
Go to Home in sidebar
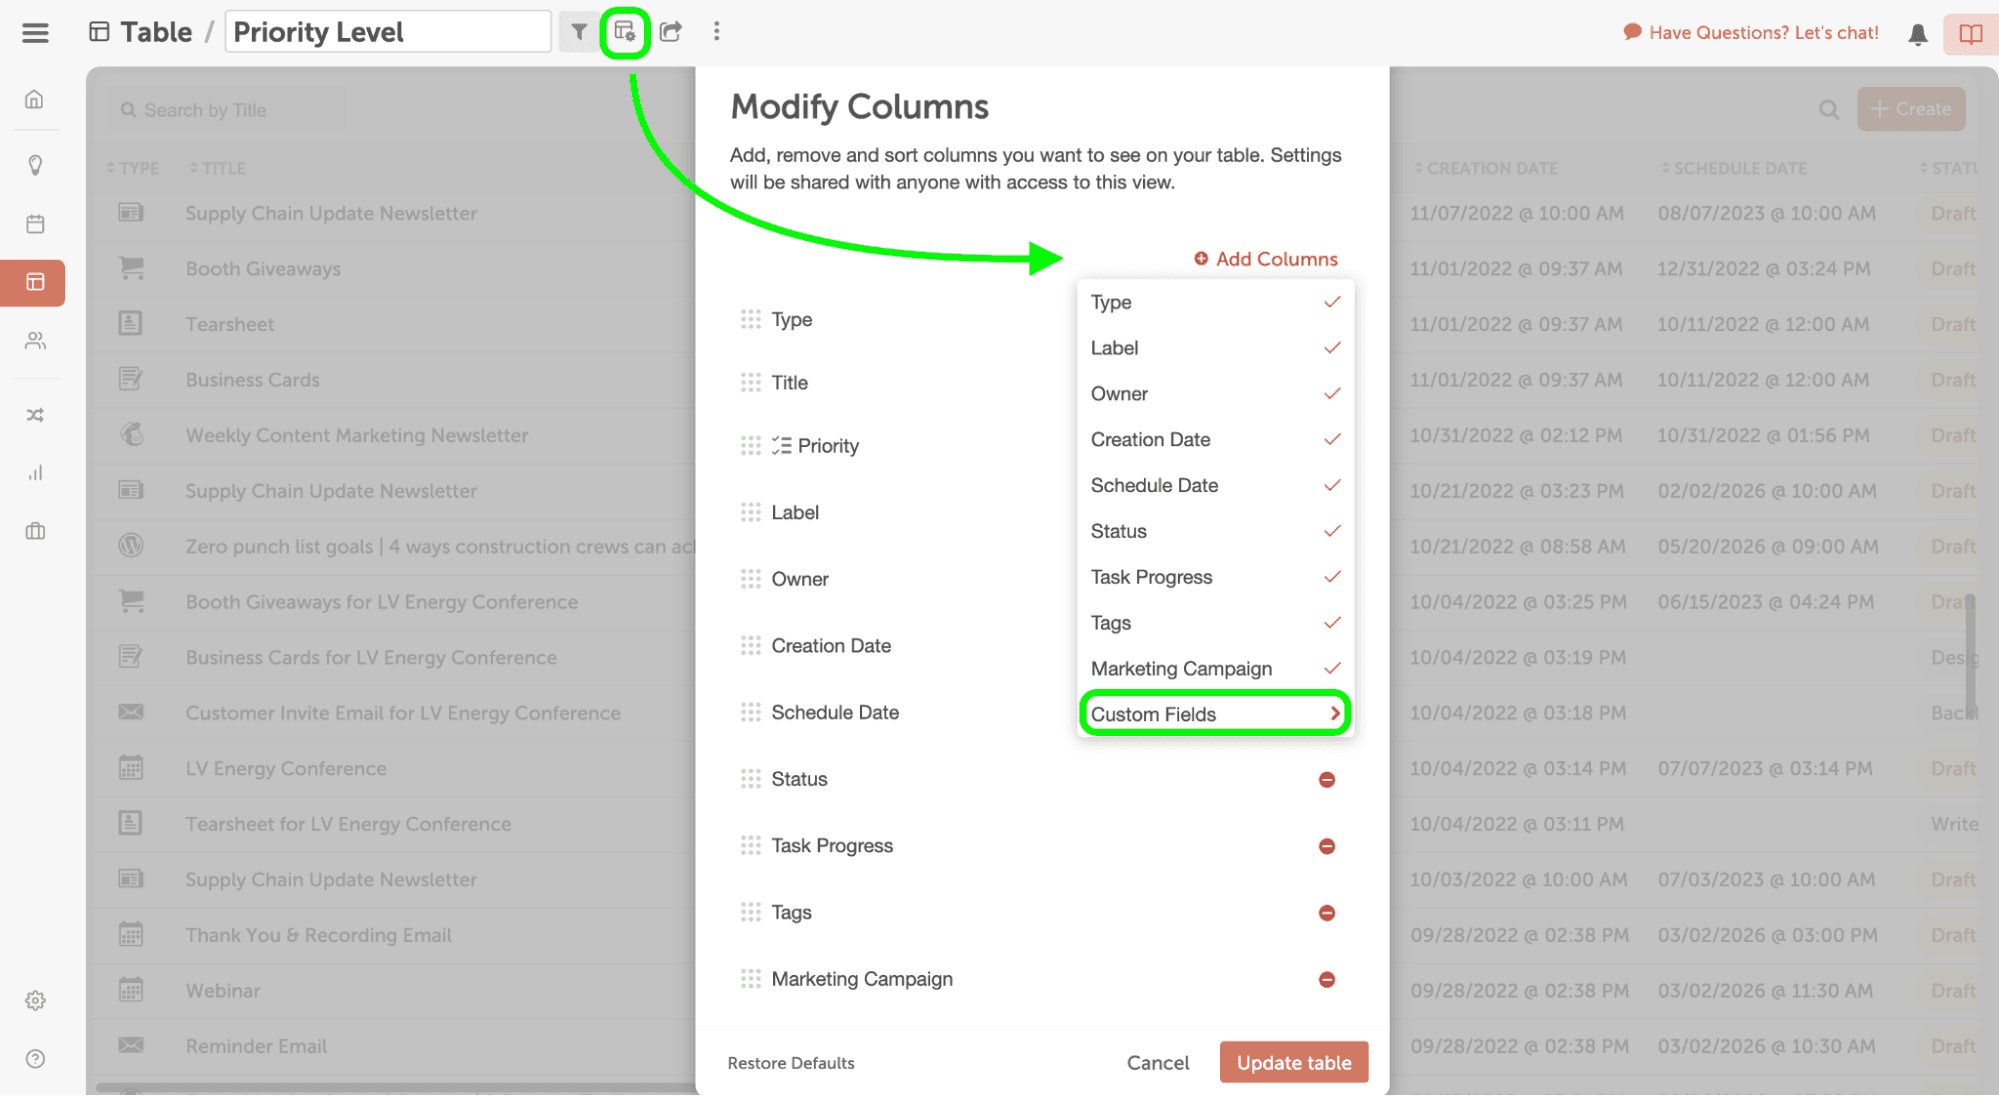click(x=35, y=99)
